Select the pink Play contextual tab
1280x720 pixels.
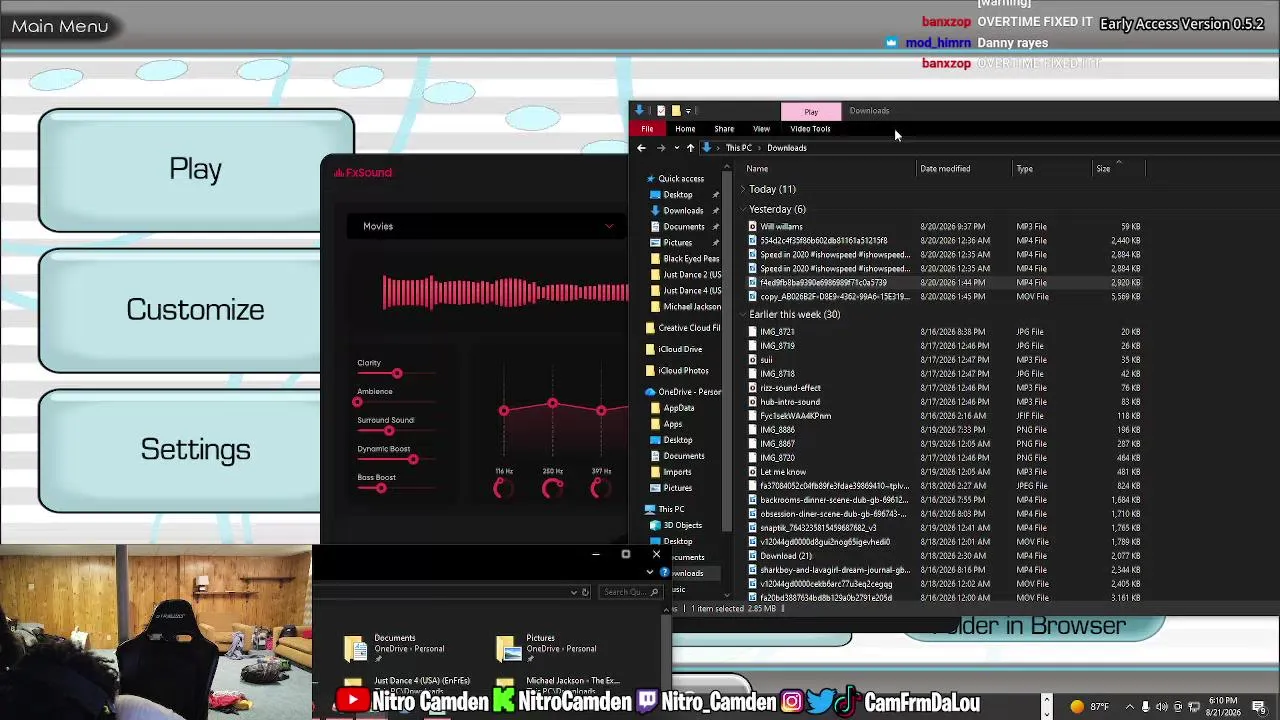[x=811, y=112]
